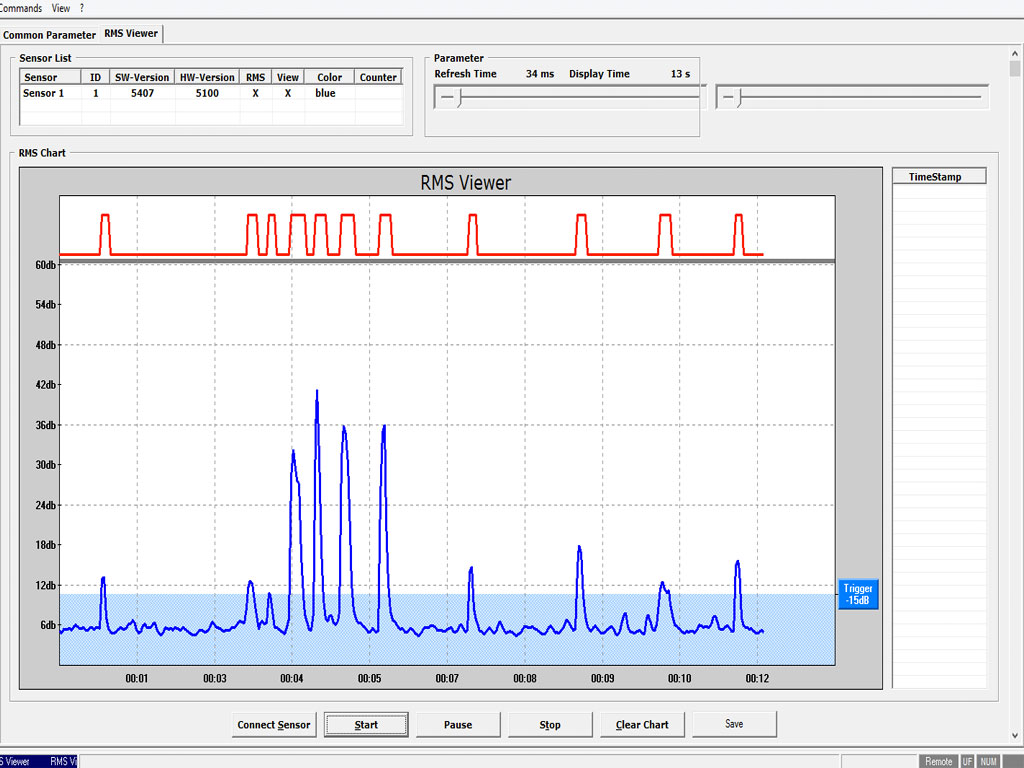Viewport: 1024px width, 768px height.
Task: Click the scrollbar up arrow
Action: pos(1014,54)
